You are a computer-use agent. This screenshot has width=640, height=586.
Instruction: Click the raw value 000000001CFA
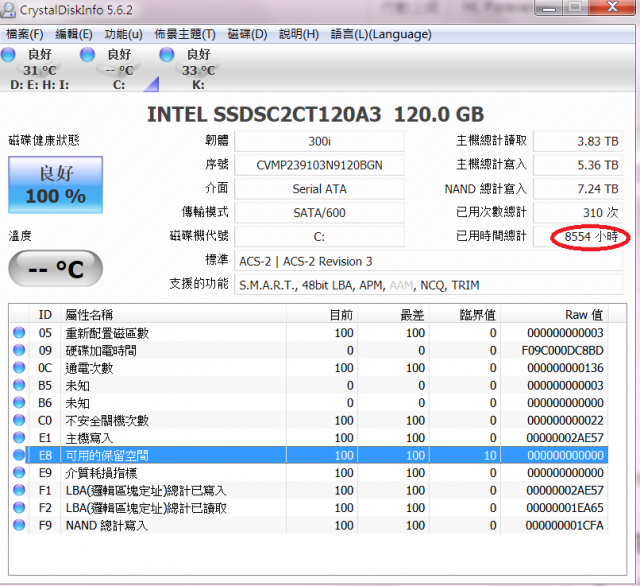point(564,525)
